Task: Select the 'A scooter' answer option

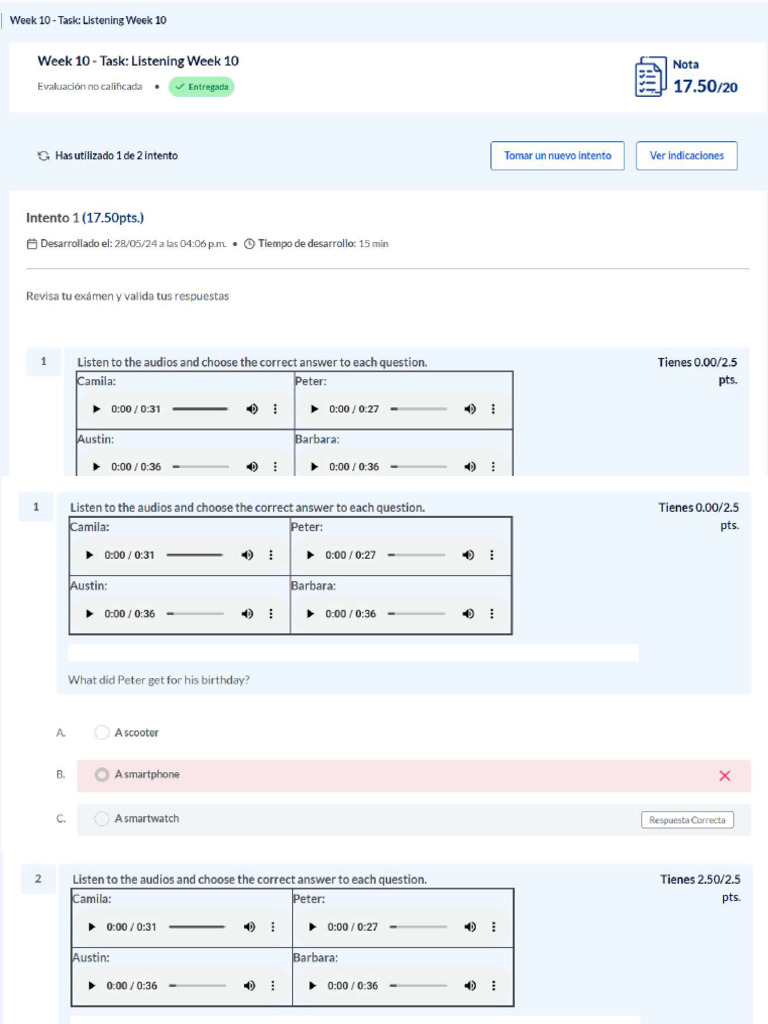Action: pyautogui.click(x=102, y=733)
